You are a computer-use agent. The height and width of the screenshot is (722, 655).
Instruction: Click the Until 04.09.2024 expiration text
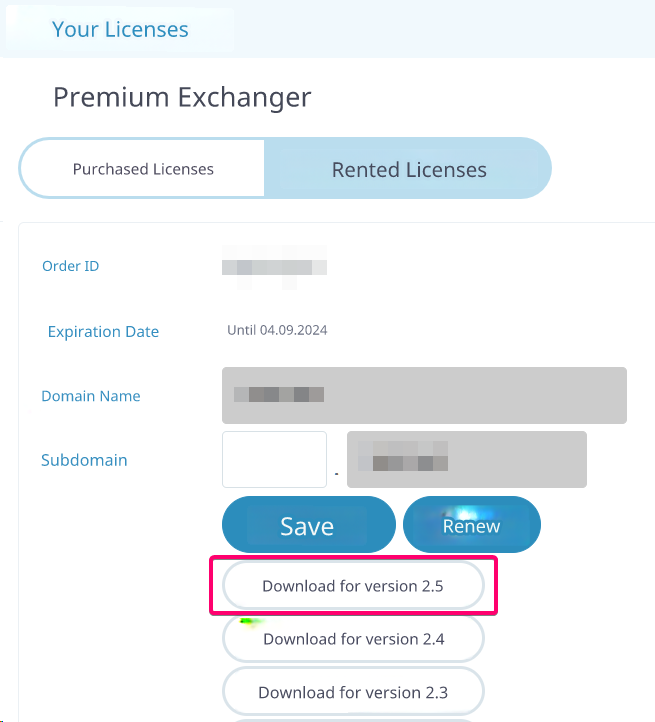[277, 330]
